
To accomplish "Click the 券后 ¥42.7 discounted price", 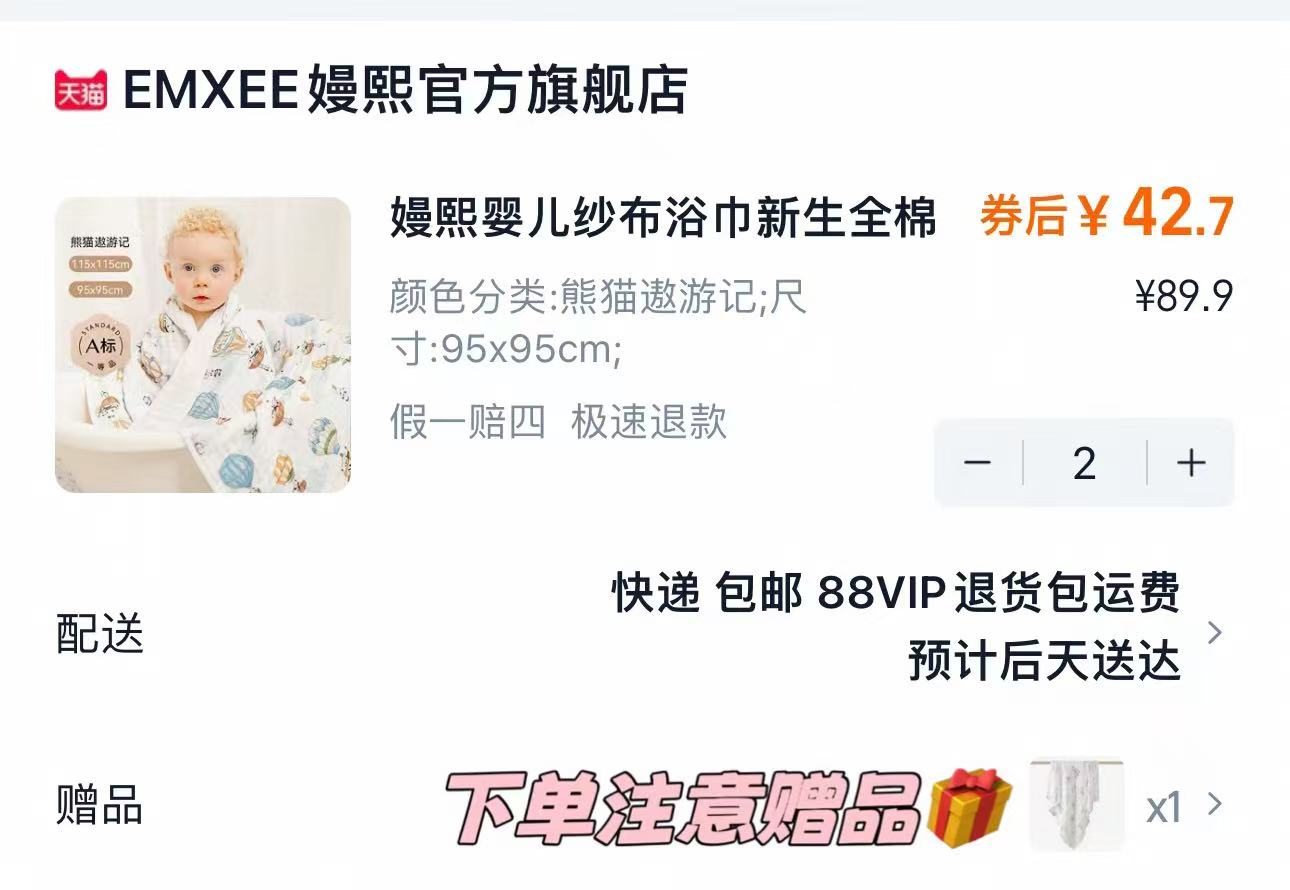I will point(1107,215).
